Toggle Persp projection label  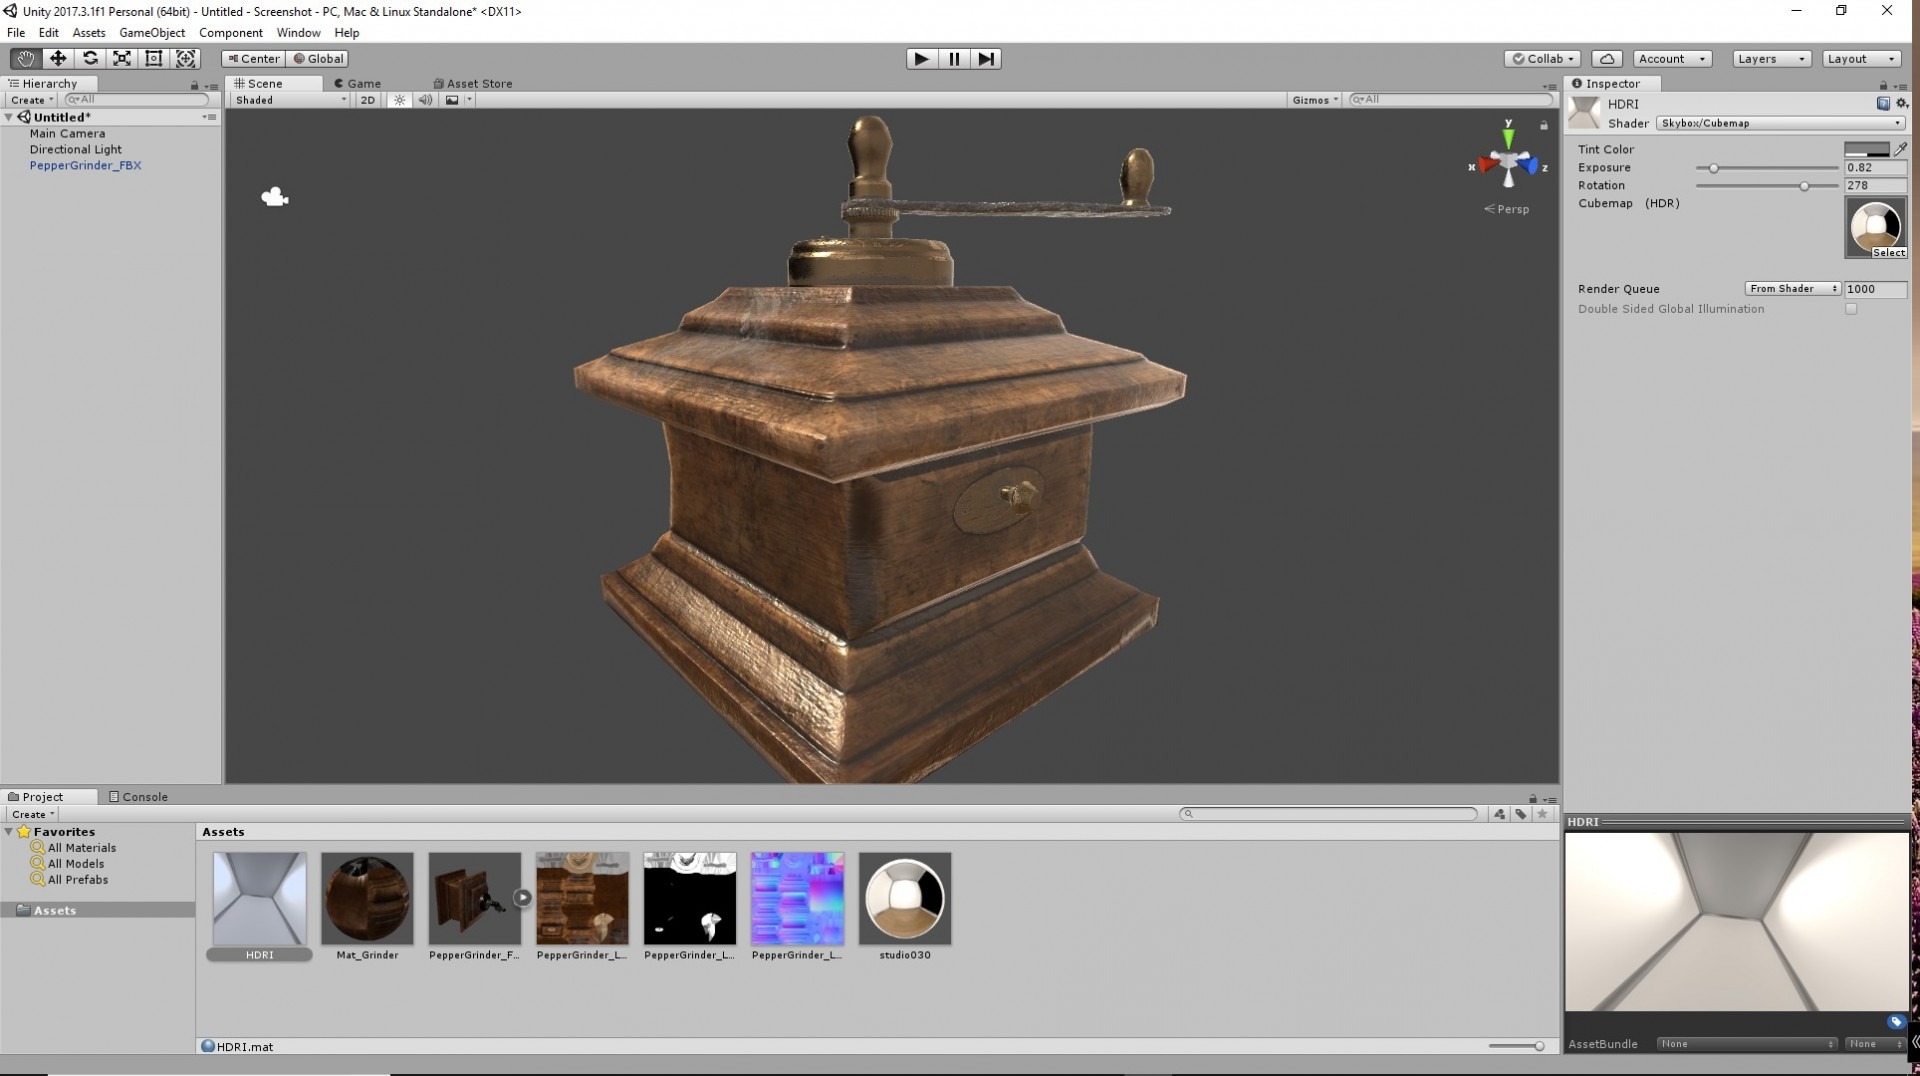1507,209
